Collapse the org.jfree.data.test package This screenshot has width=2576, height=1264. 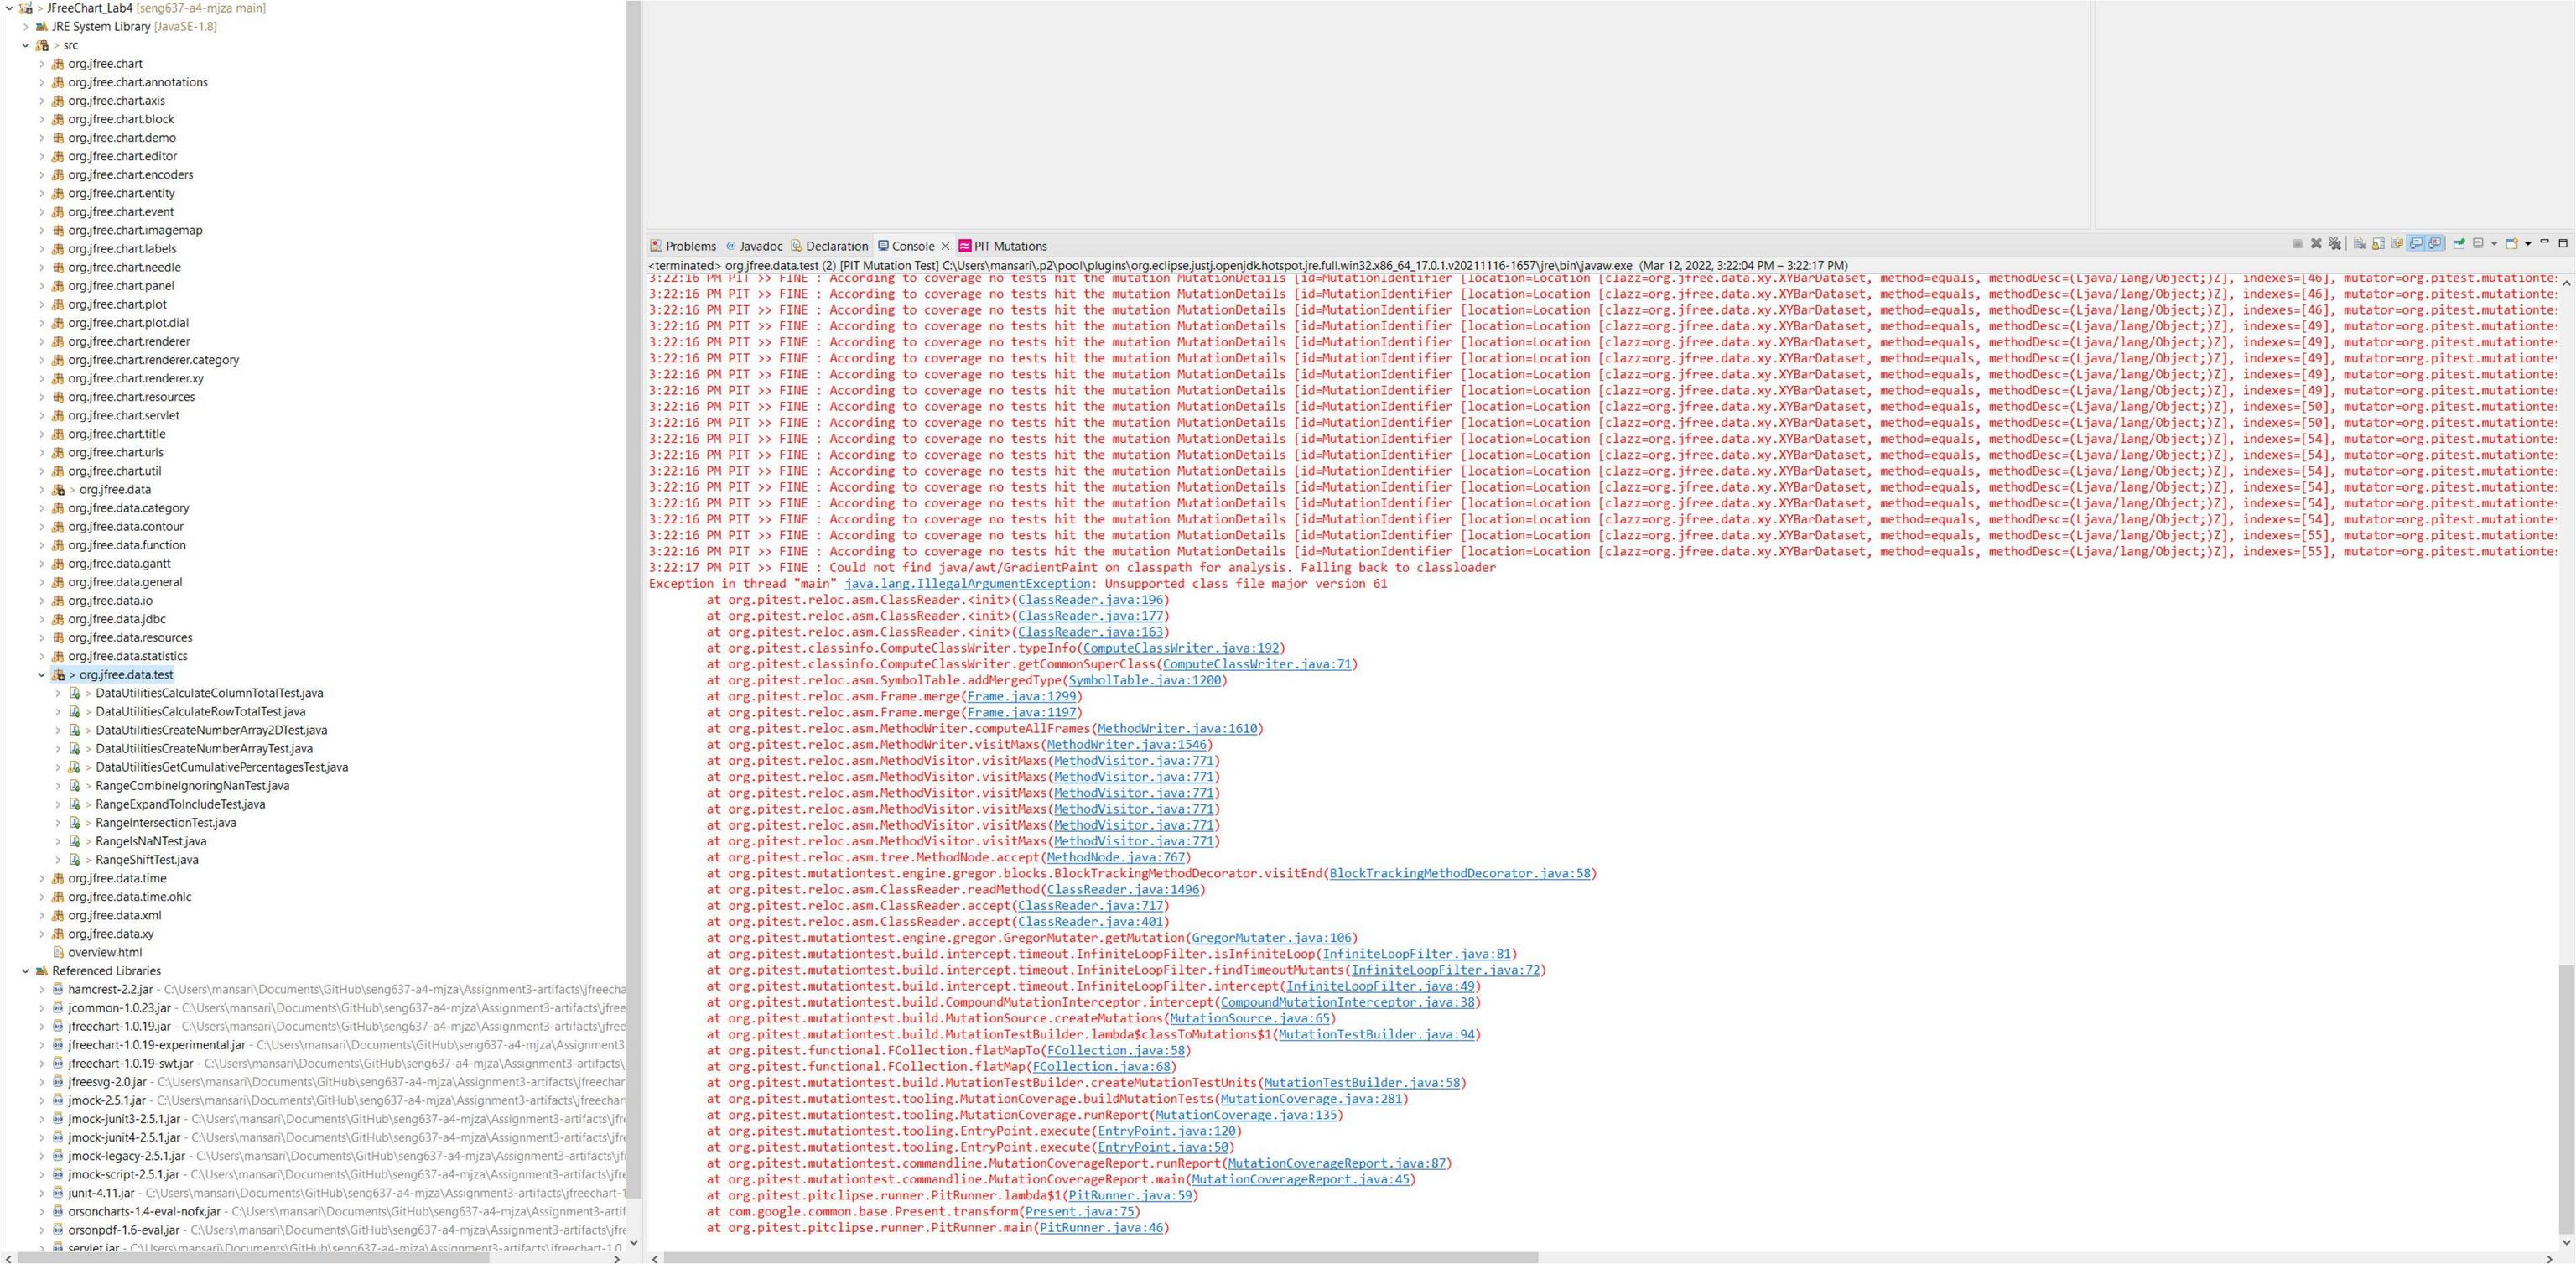click(41, 675)
